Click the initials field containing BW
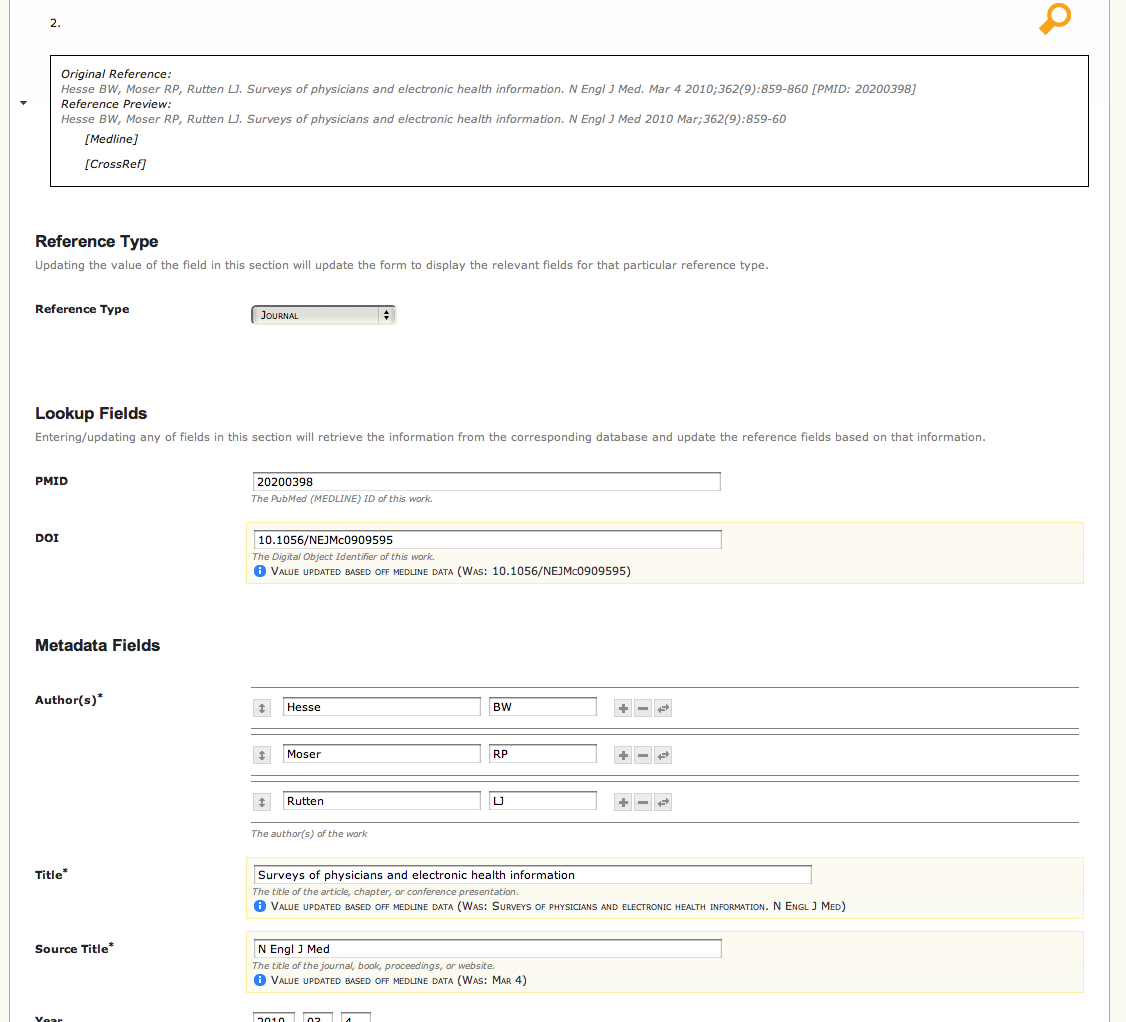The width and height of the screenshot is (1126, 1022). [542, 707]
